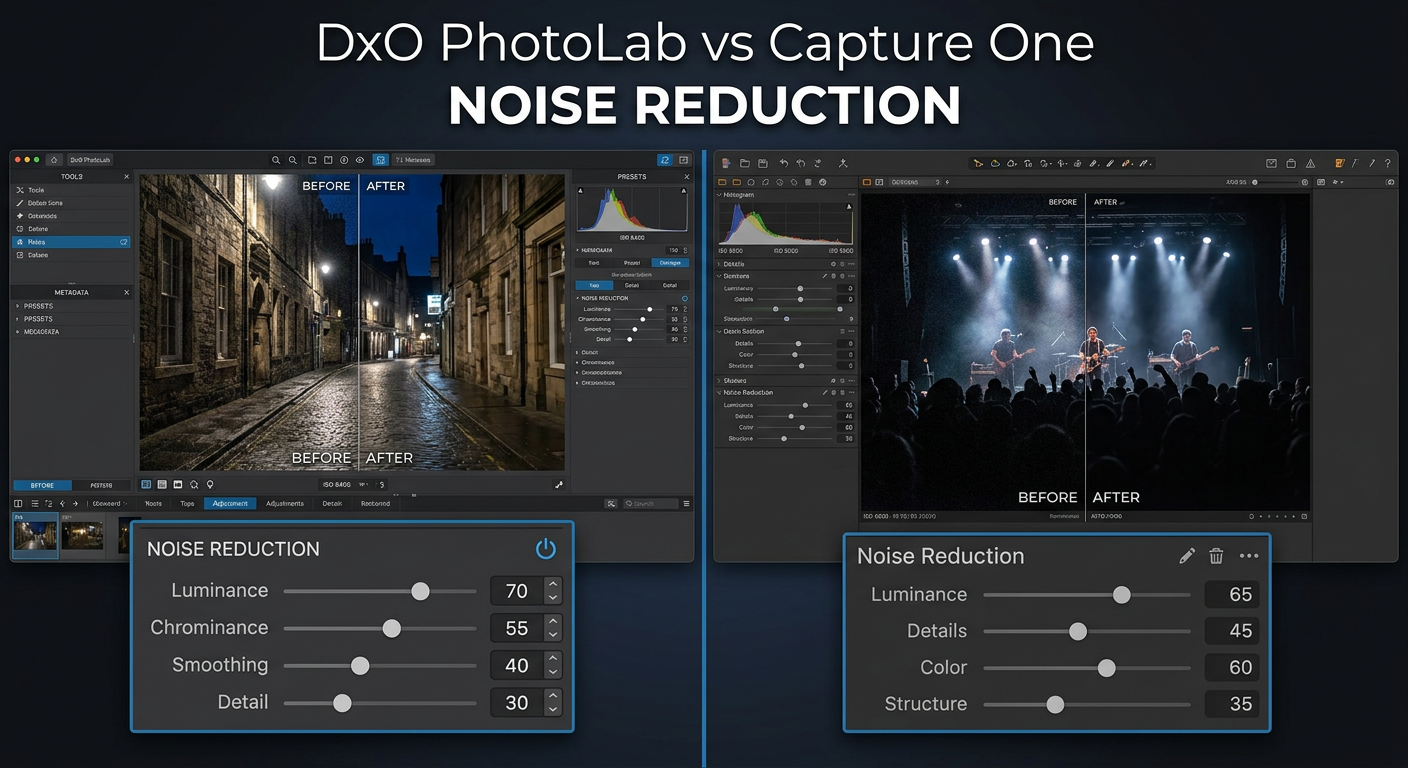The width and height of the screenshot is (1408, 768).
Task: Click the zoom out magnifier in DxO toolbar
Action: [293, 160]
